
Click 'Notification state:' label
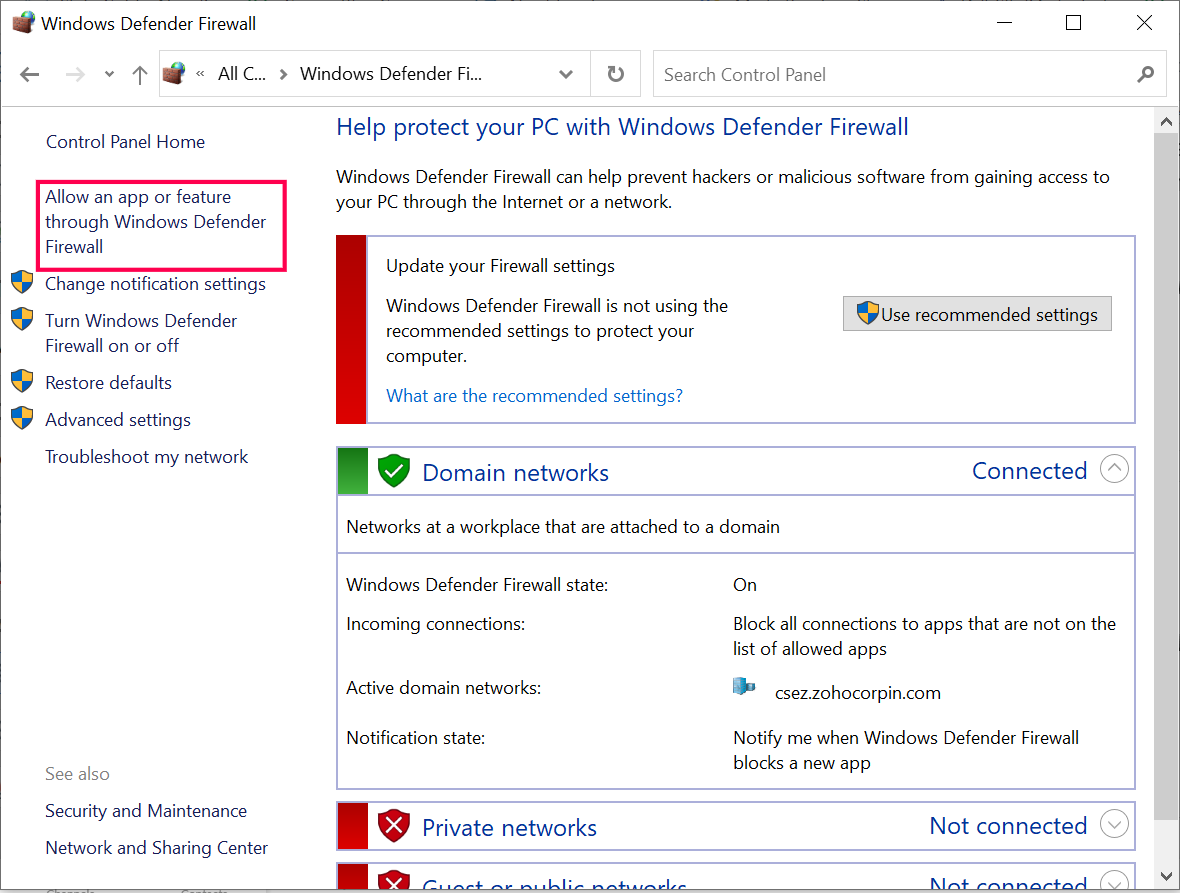(415, 738)
